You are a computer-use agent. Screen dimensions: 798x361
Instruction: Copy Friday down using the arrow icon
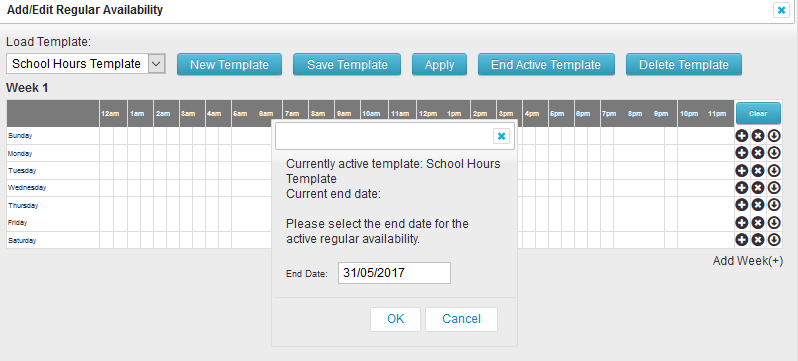coord(774,222)
